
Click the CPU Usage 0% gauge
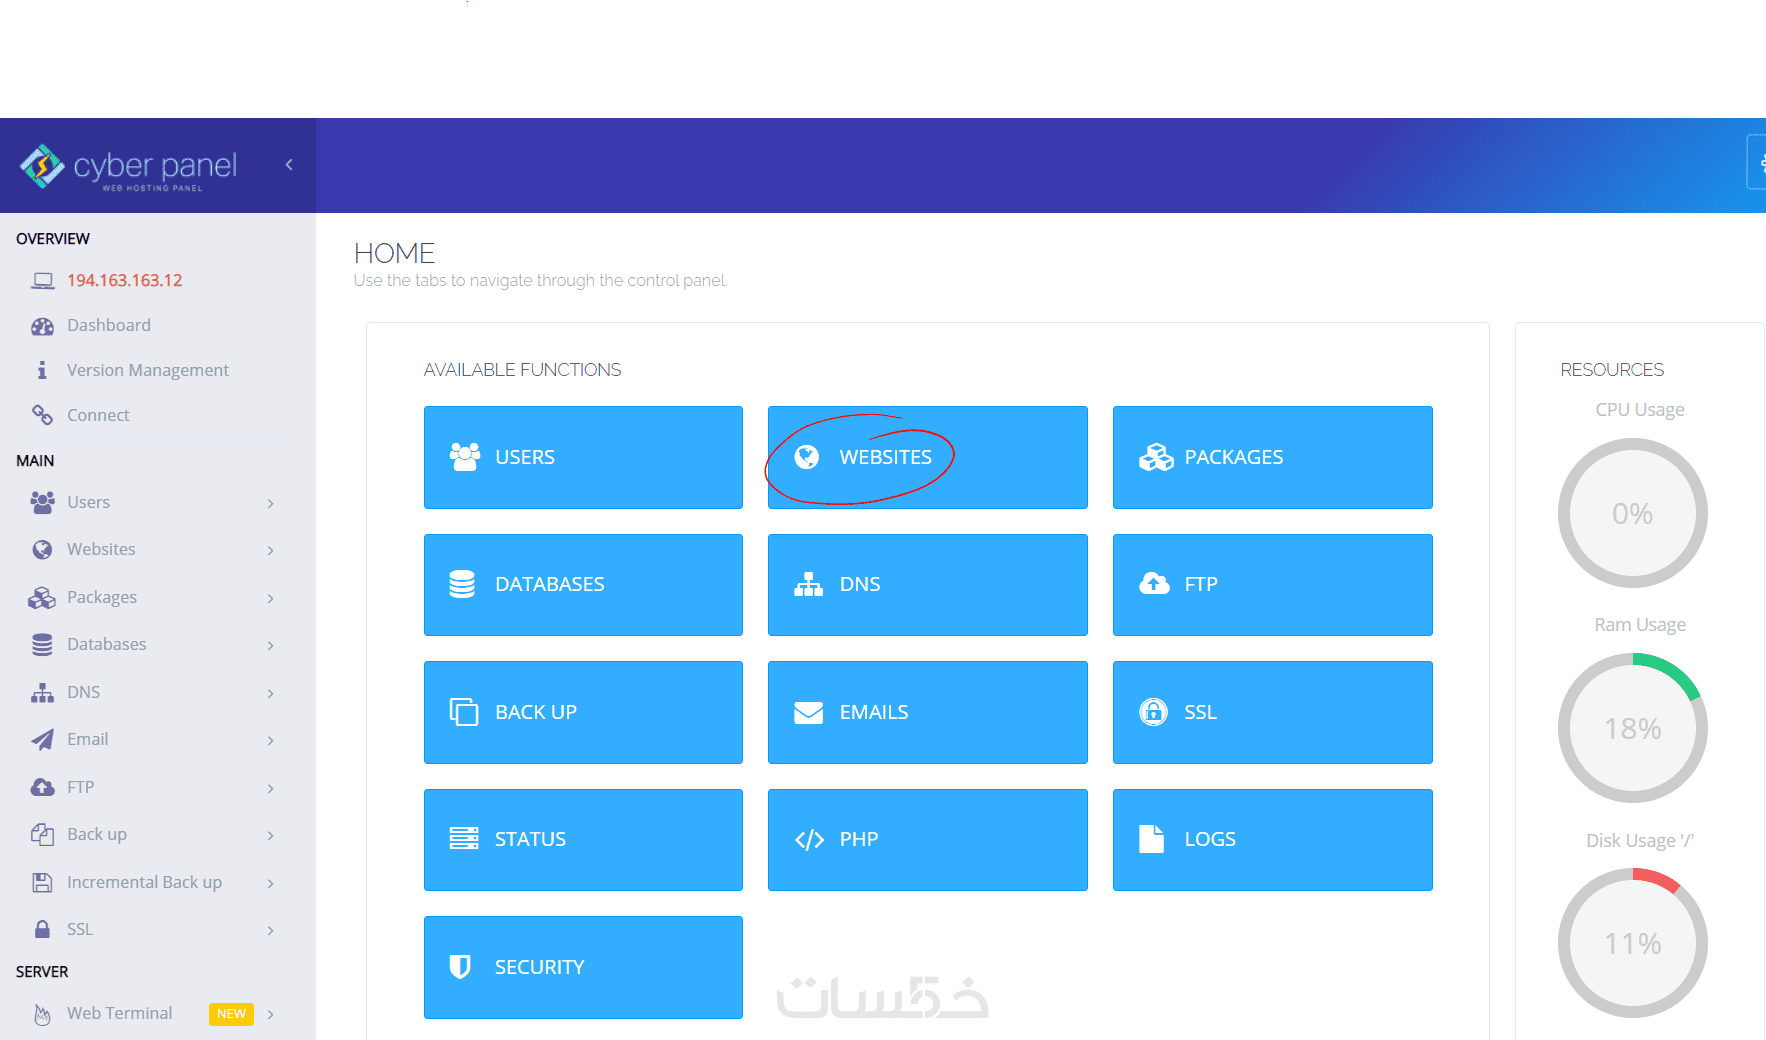(x=1632, y=513)
